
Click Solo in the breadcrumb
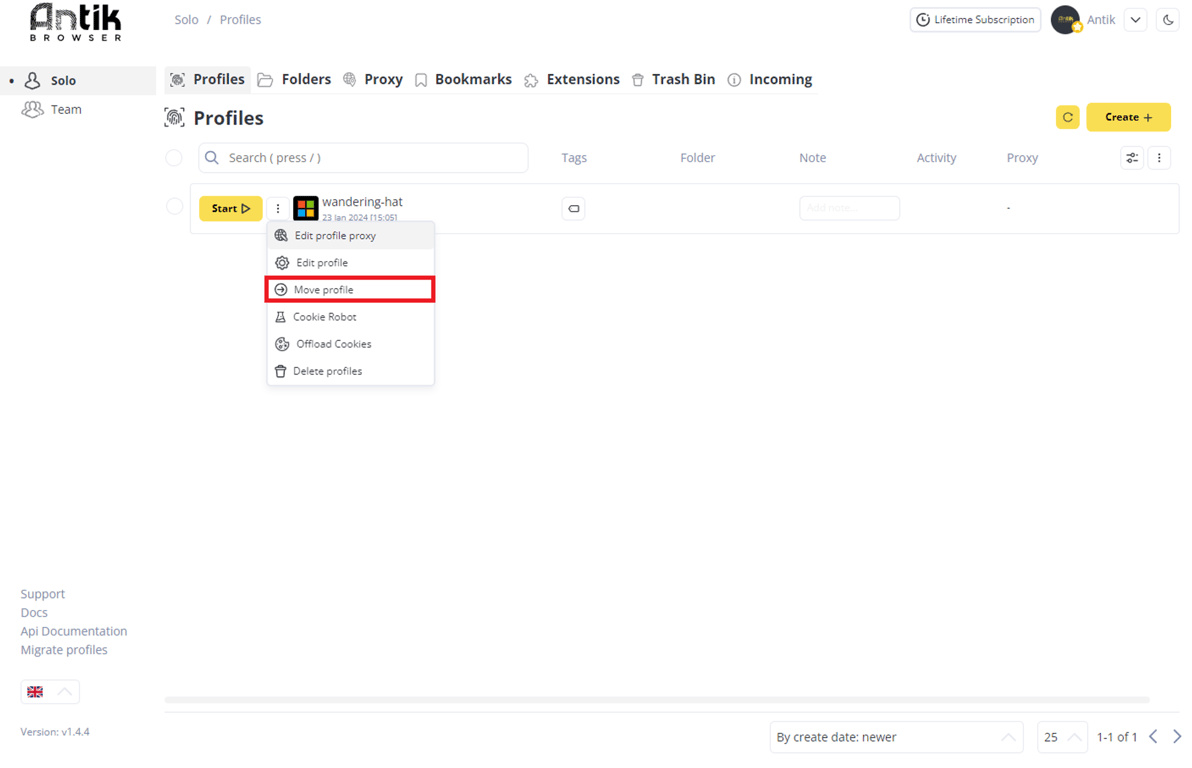[x=186, y=20]
